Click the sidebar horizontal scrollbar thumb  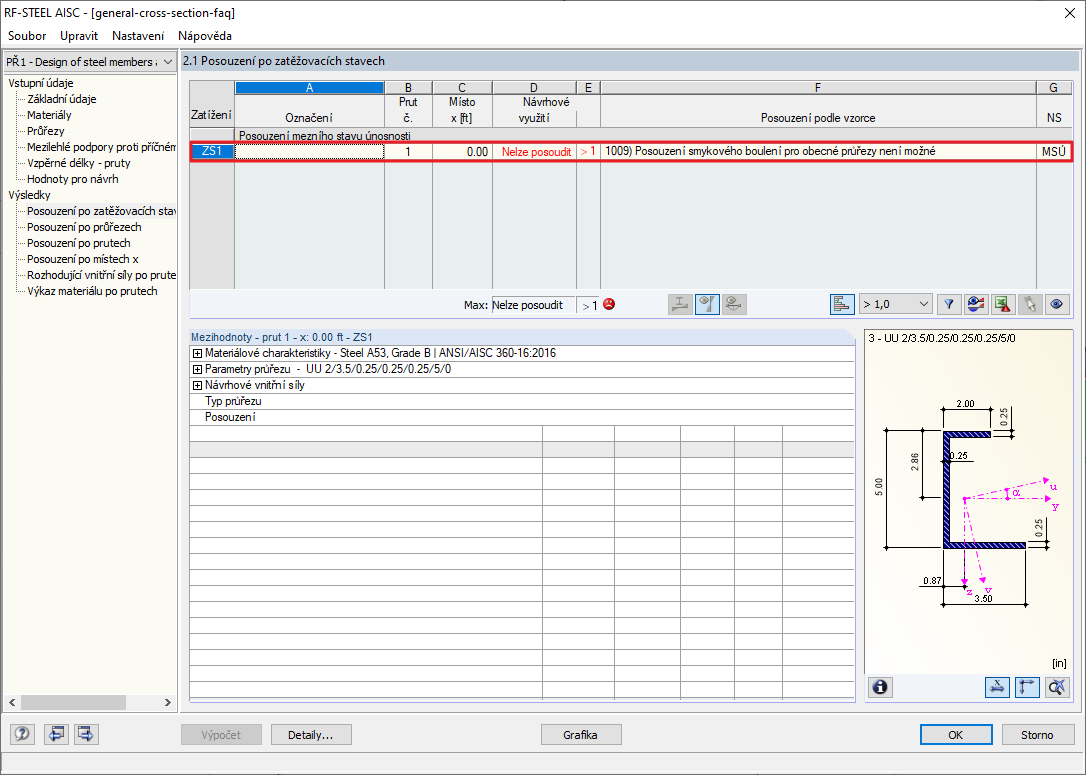click(x=73, y=702)
